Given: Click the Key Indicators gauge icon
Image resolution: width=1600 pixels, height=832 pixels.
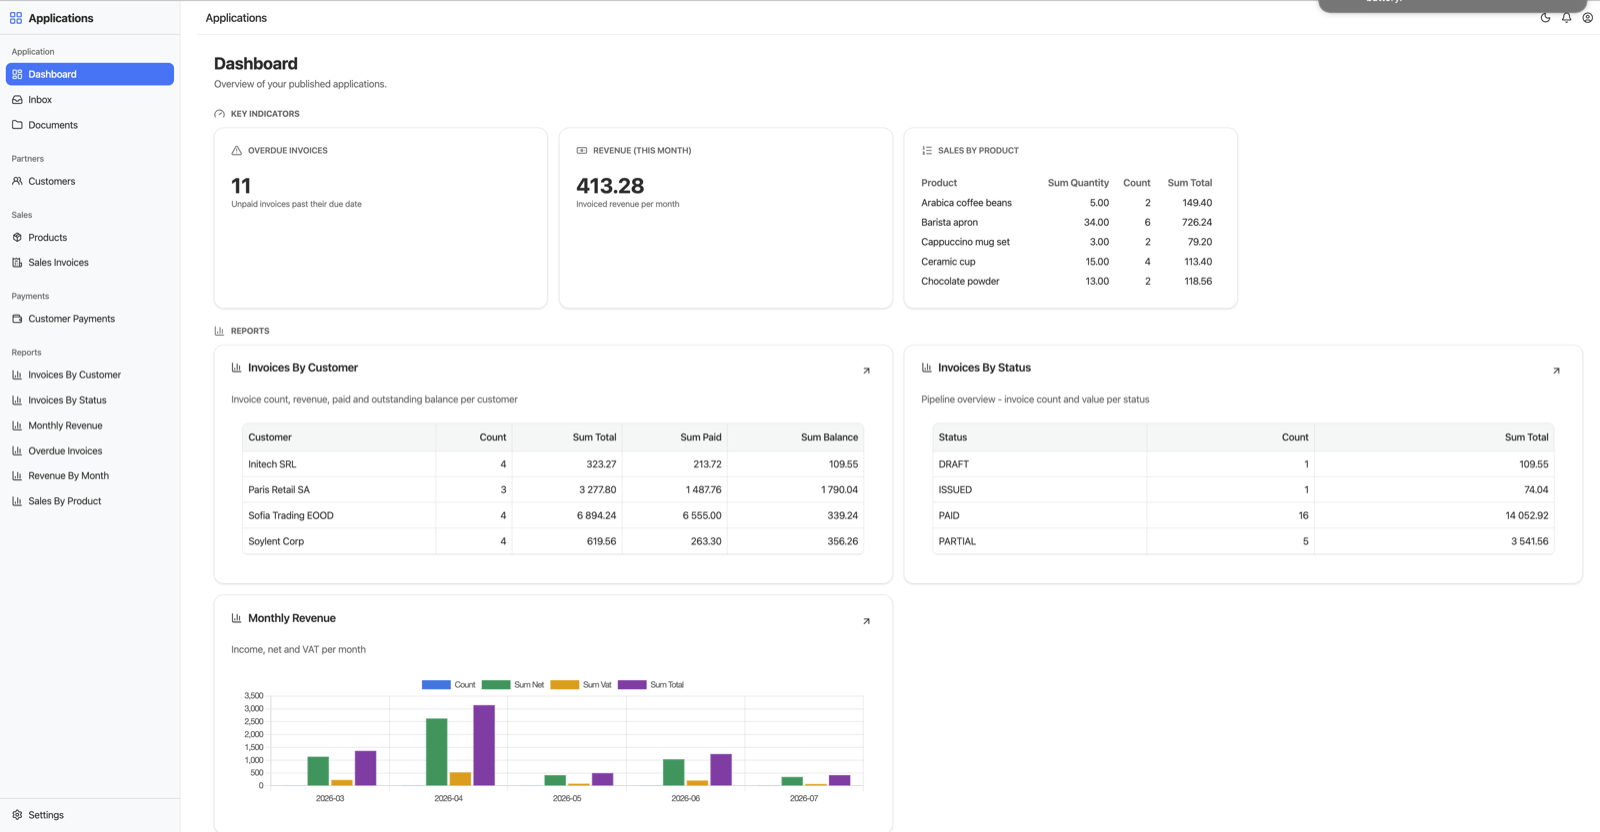Looking at the screenshot, I should click(x=219, y=114).
